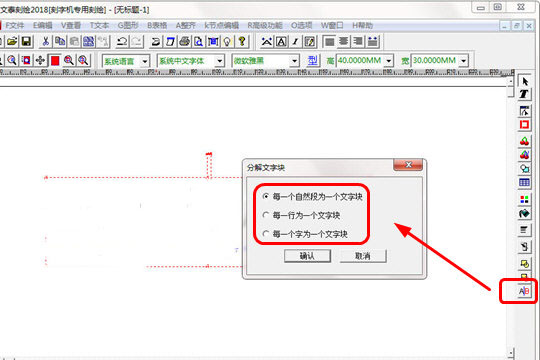Viewport: 540px width, 360px height.
Task: Click the AB split text block icon
Action: [524, 291]
